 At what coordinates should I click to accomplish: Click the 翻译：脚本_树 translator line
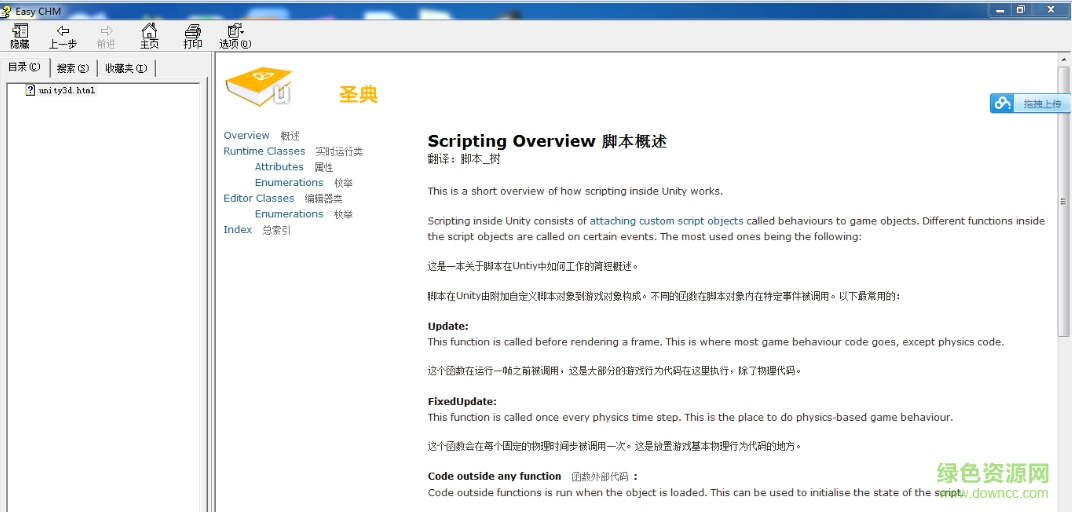coord(464,159)
